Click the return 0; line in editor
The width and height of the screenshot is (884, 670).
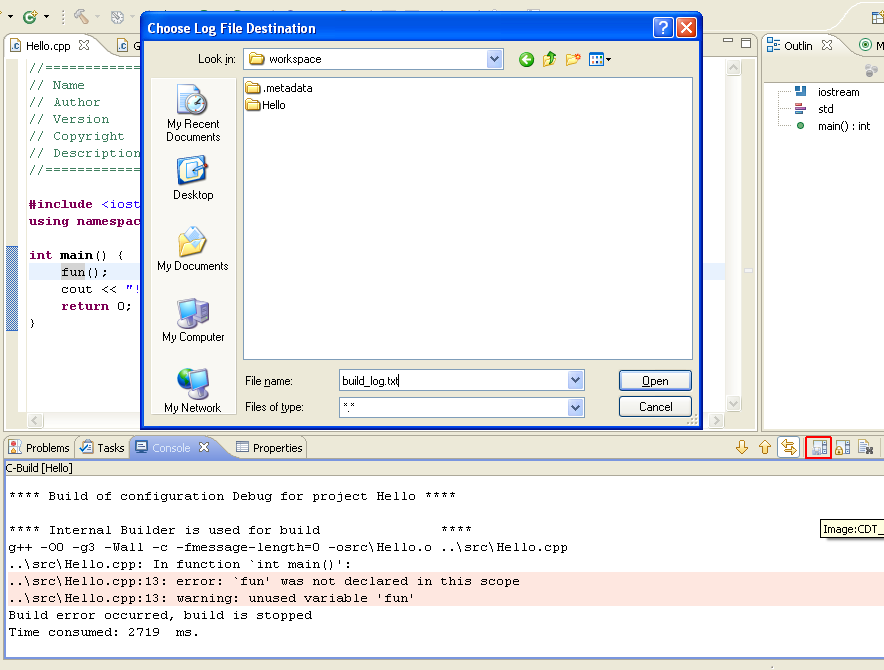(x=96, y=306)
